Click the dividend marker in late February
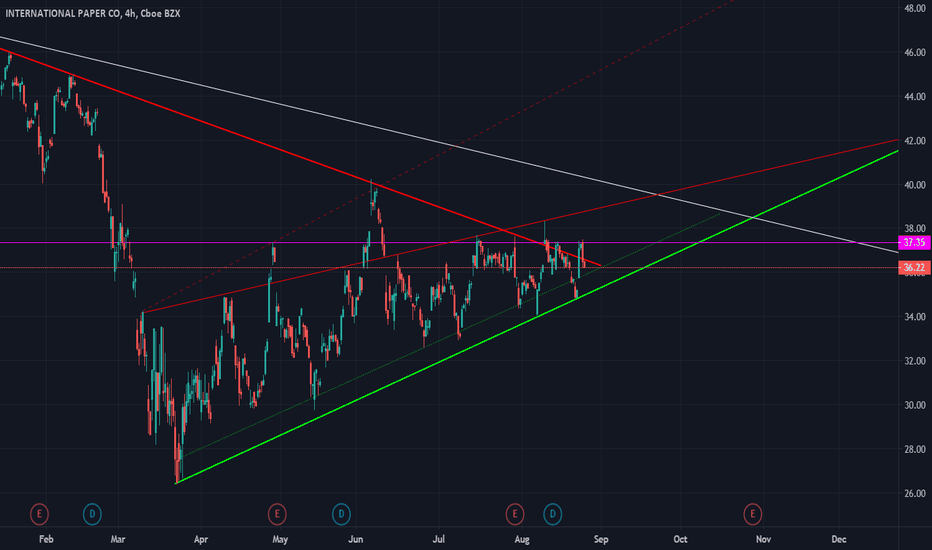 click(92, 514)
